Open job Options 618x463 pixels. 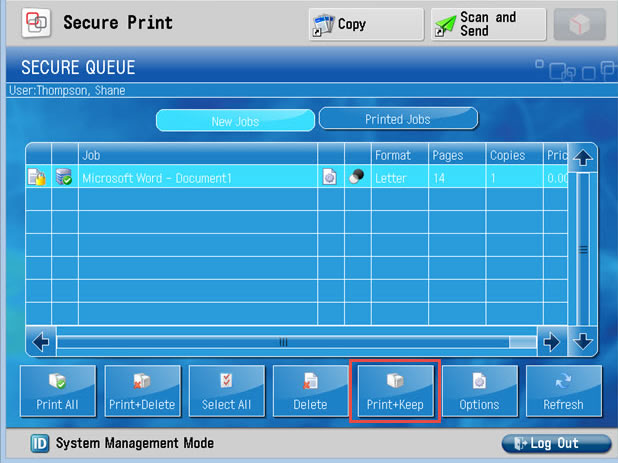[479, 391]
